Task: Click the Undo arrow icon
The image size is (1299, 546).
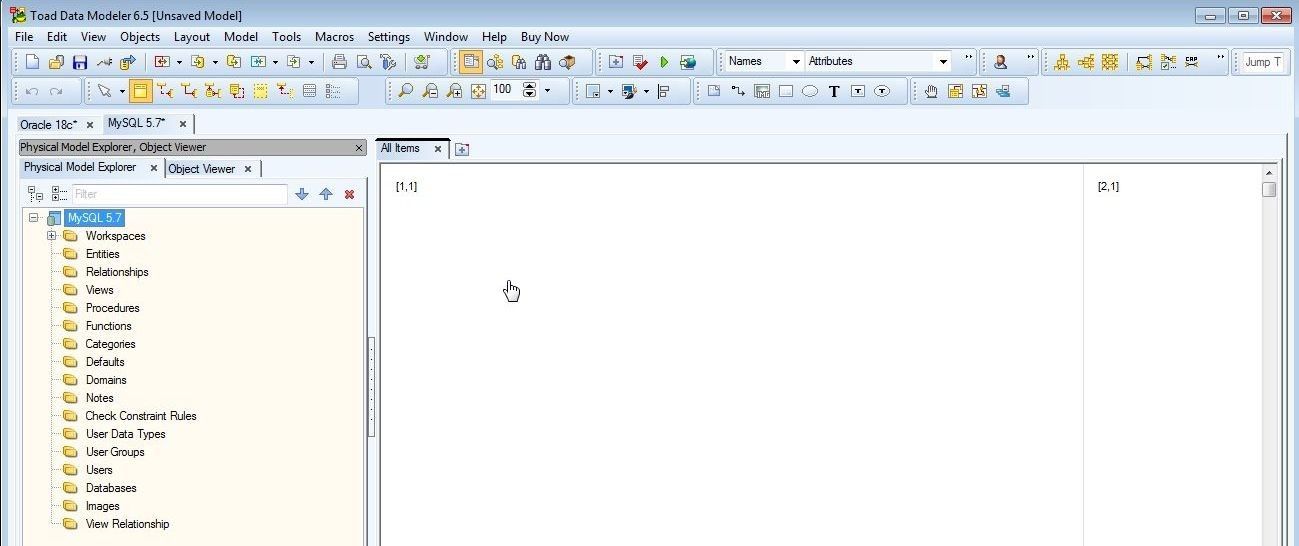Action: (x=32, y=91)
